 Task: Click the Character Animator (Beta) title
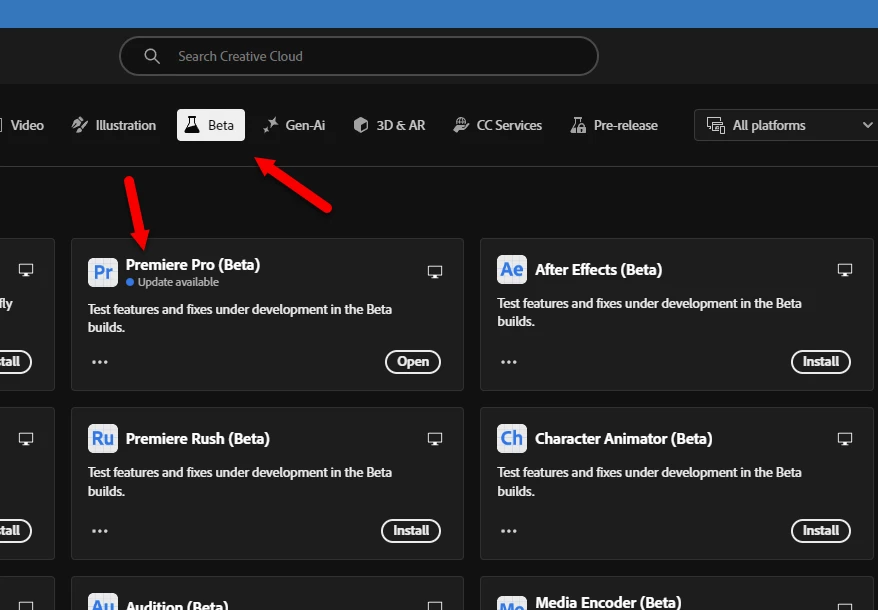(x=623, y=439)
